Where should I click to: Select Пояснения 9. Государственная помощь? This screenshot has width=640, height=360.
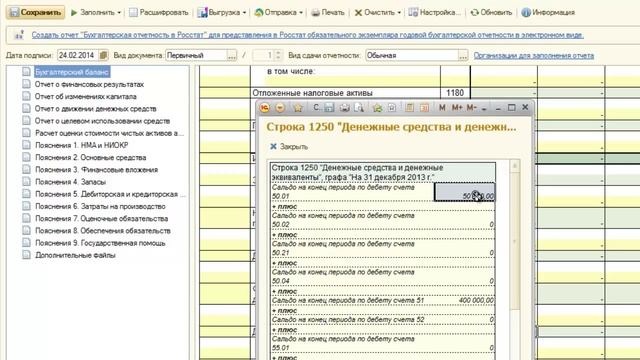click(x=100, y=243)
